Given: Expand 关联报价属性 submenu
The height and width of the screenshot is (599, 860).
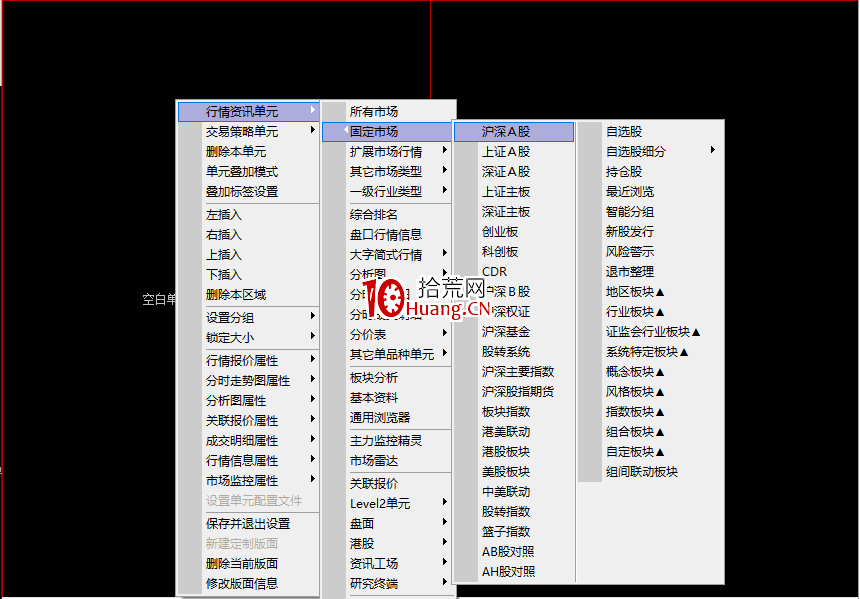Looking at the screenshot, I should pos(248,421).
